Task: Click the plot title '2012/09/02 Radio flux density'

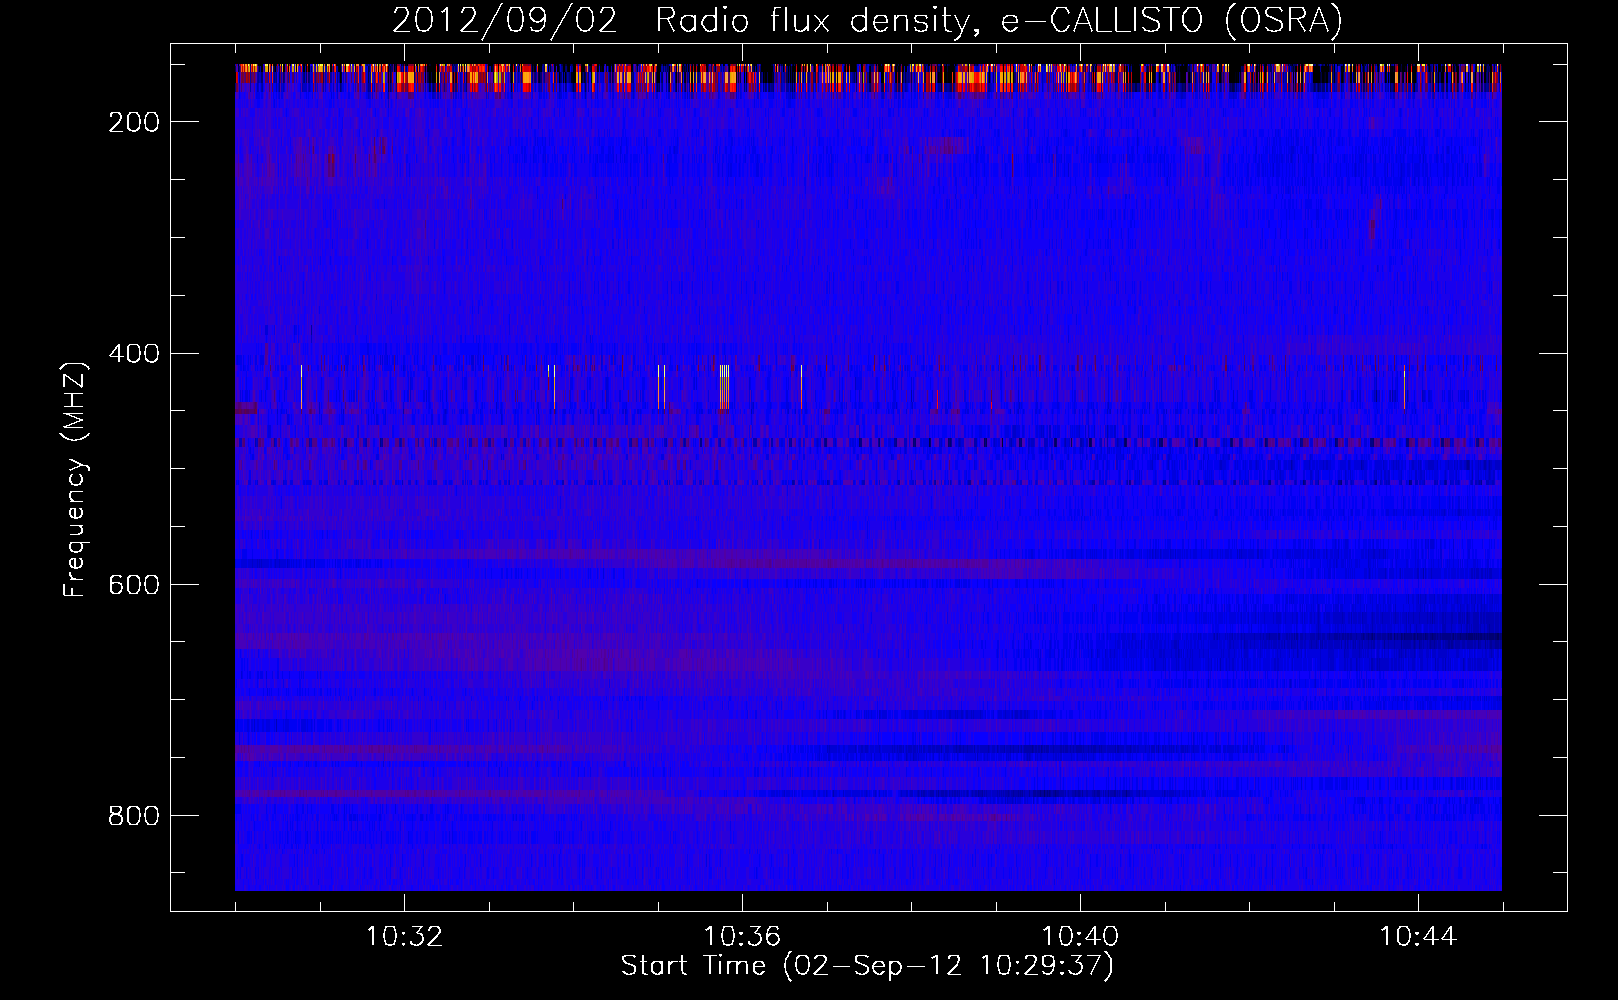Action: [x=866, y=20]
